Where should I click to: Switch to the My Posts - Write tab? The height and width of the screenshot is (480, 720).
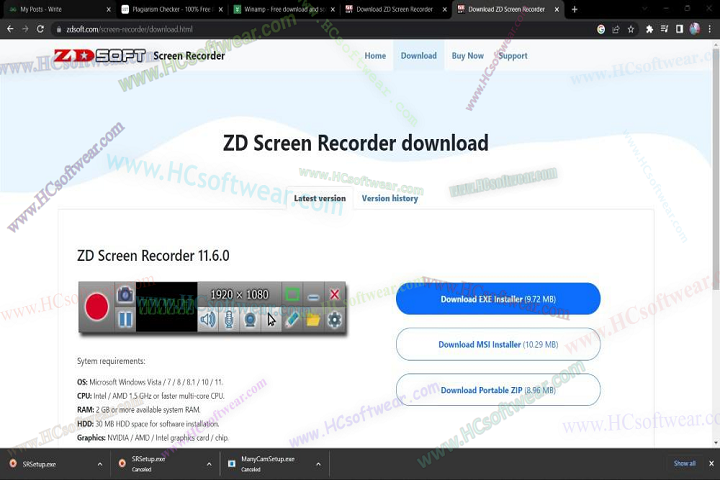point(57,9)
